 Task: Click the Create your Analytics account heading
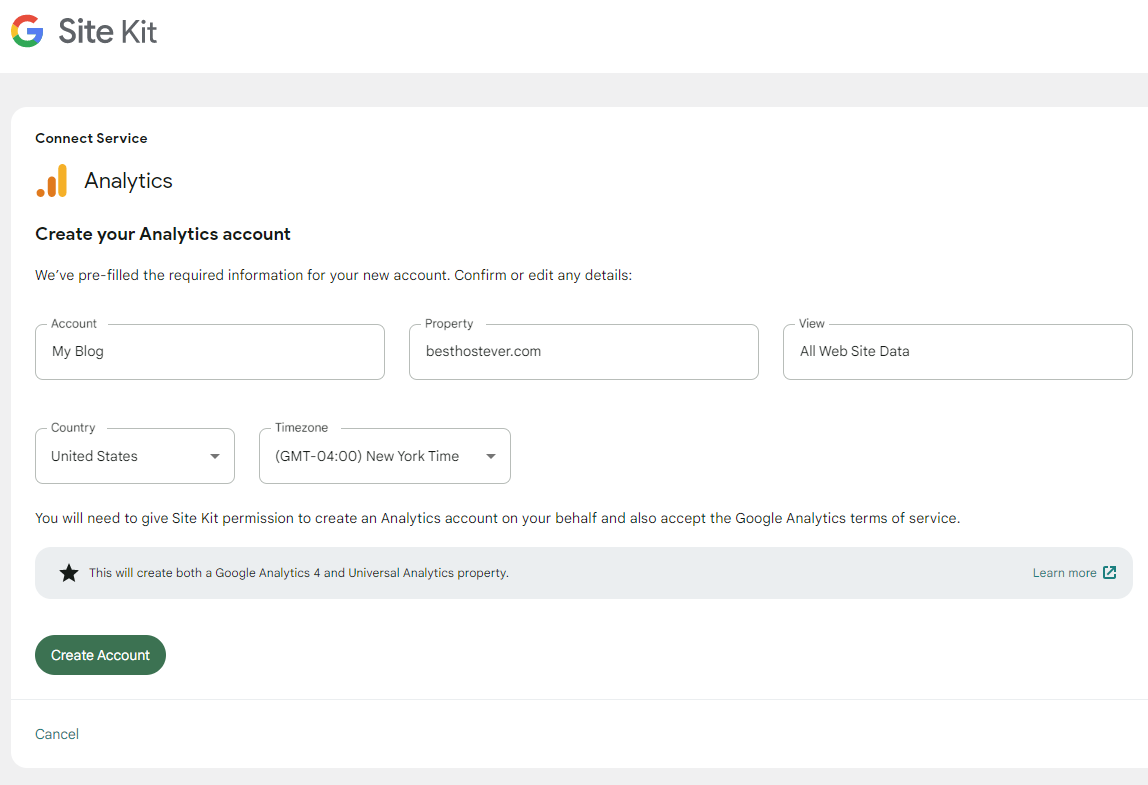click(163, 234)
